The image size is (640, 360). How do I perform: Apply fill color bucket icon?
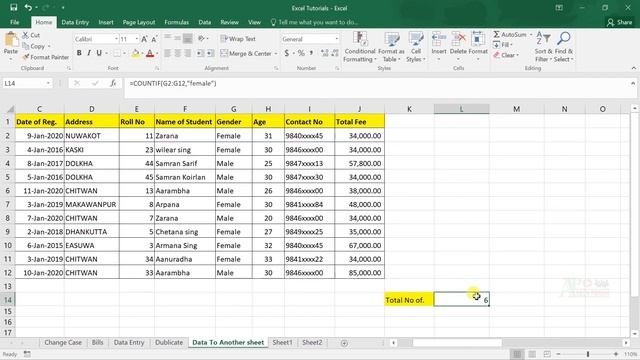coord(135,53)
